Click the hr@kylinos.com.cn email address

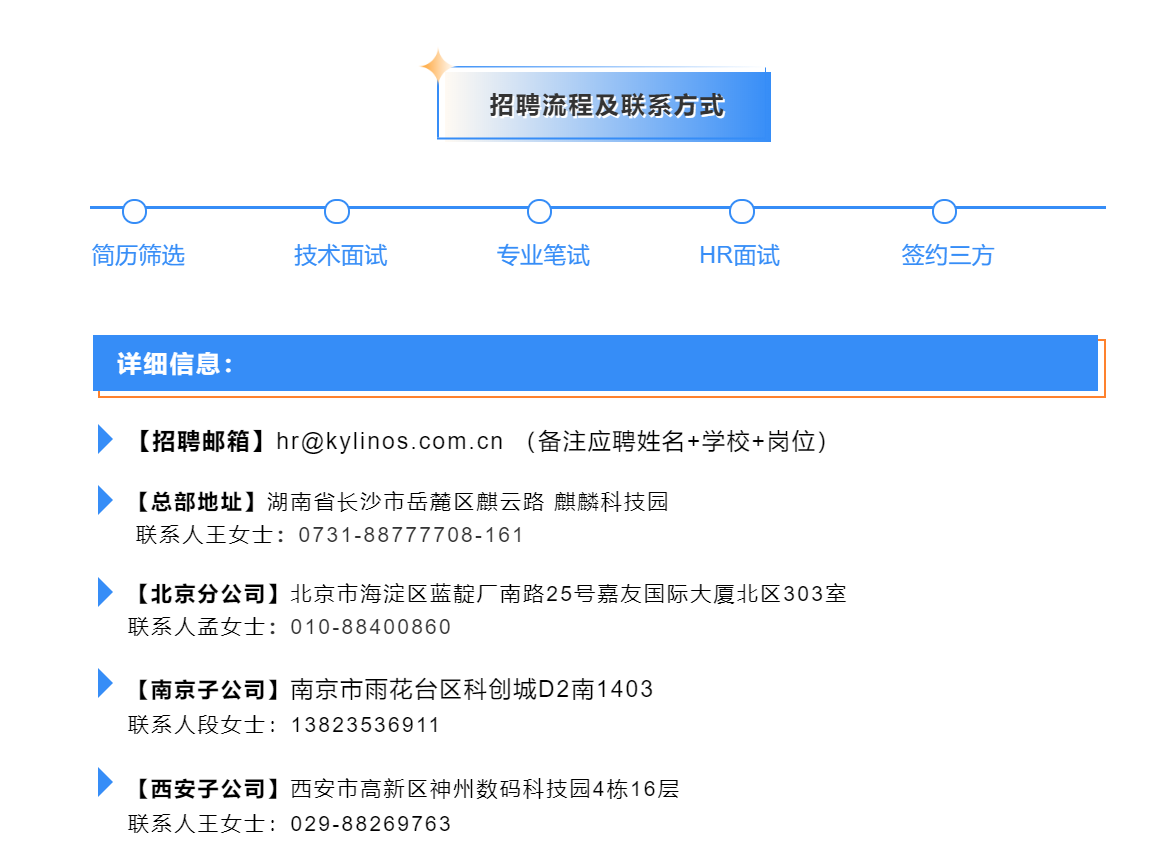[x=390, y=441]
